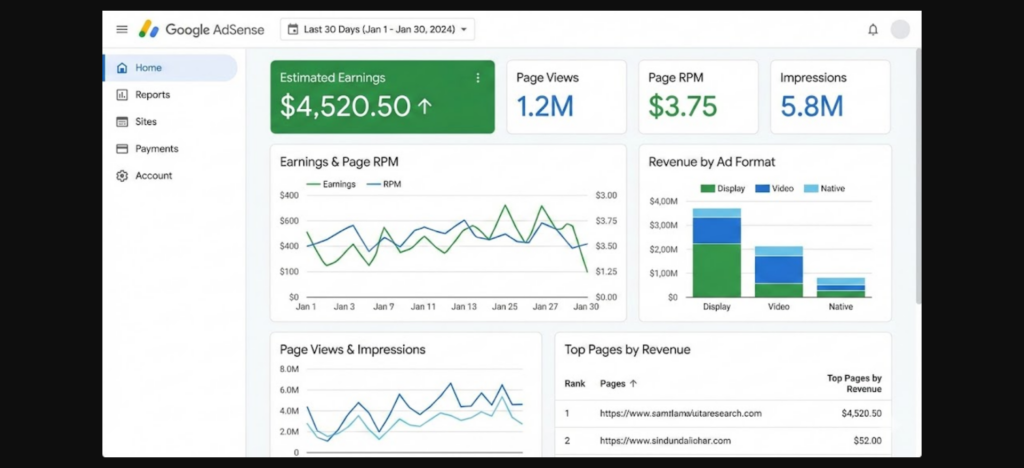Open Estimated Earnings three-dot options menu
The image size is (1024, 468).
(477, 78)
